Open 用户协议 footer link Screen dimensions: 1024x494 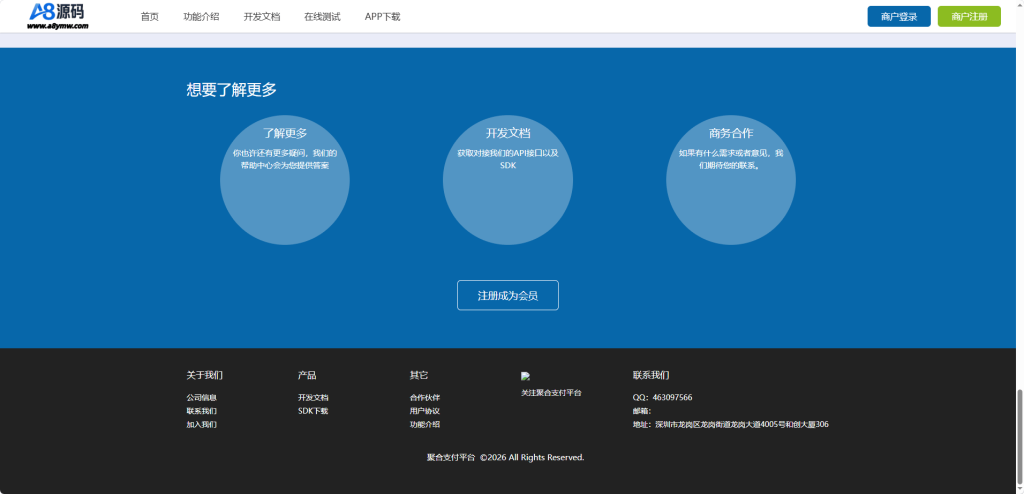424,411
